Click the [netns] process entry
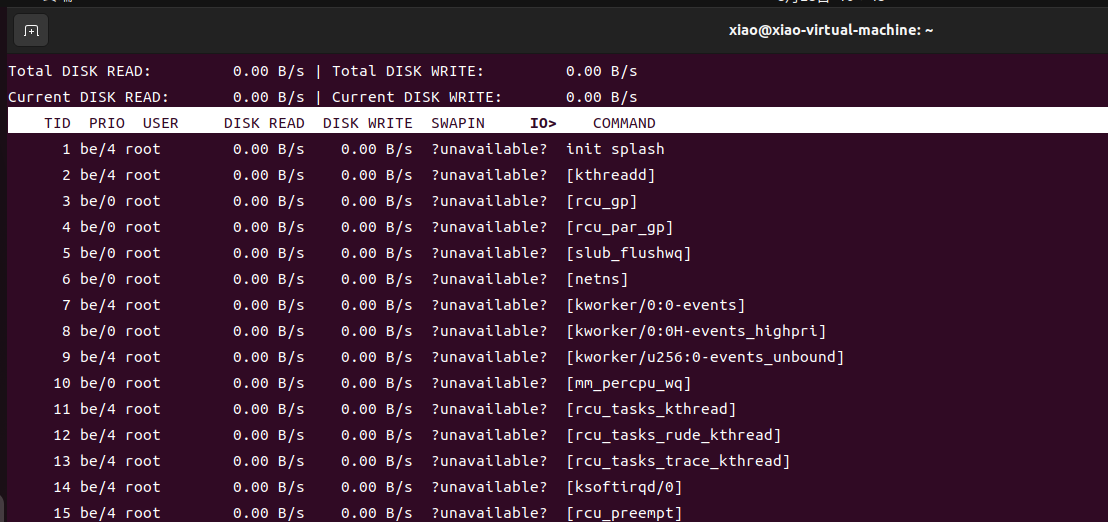This screenshot has height=522, width=1108. 597,279
